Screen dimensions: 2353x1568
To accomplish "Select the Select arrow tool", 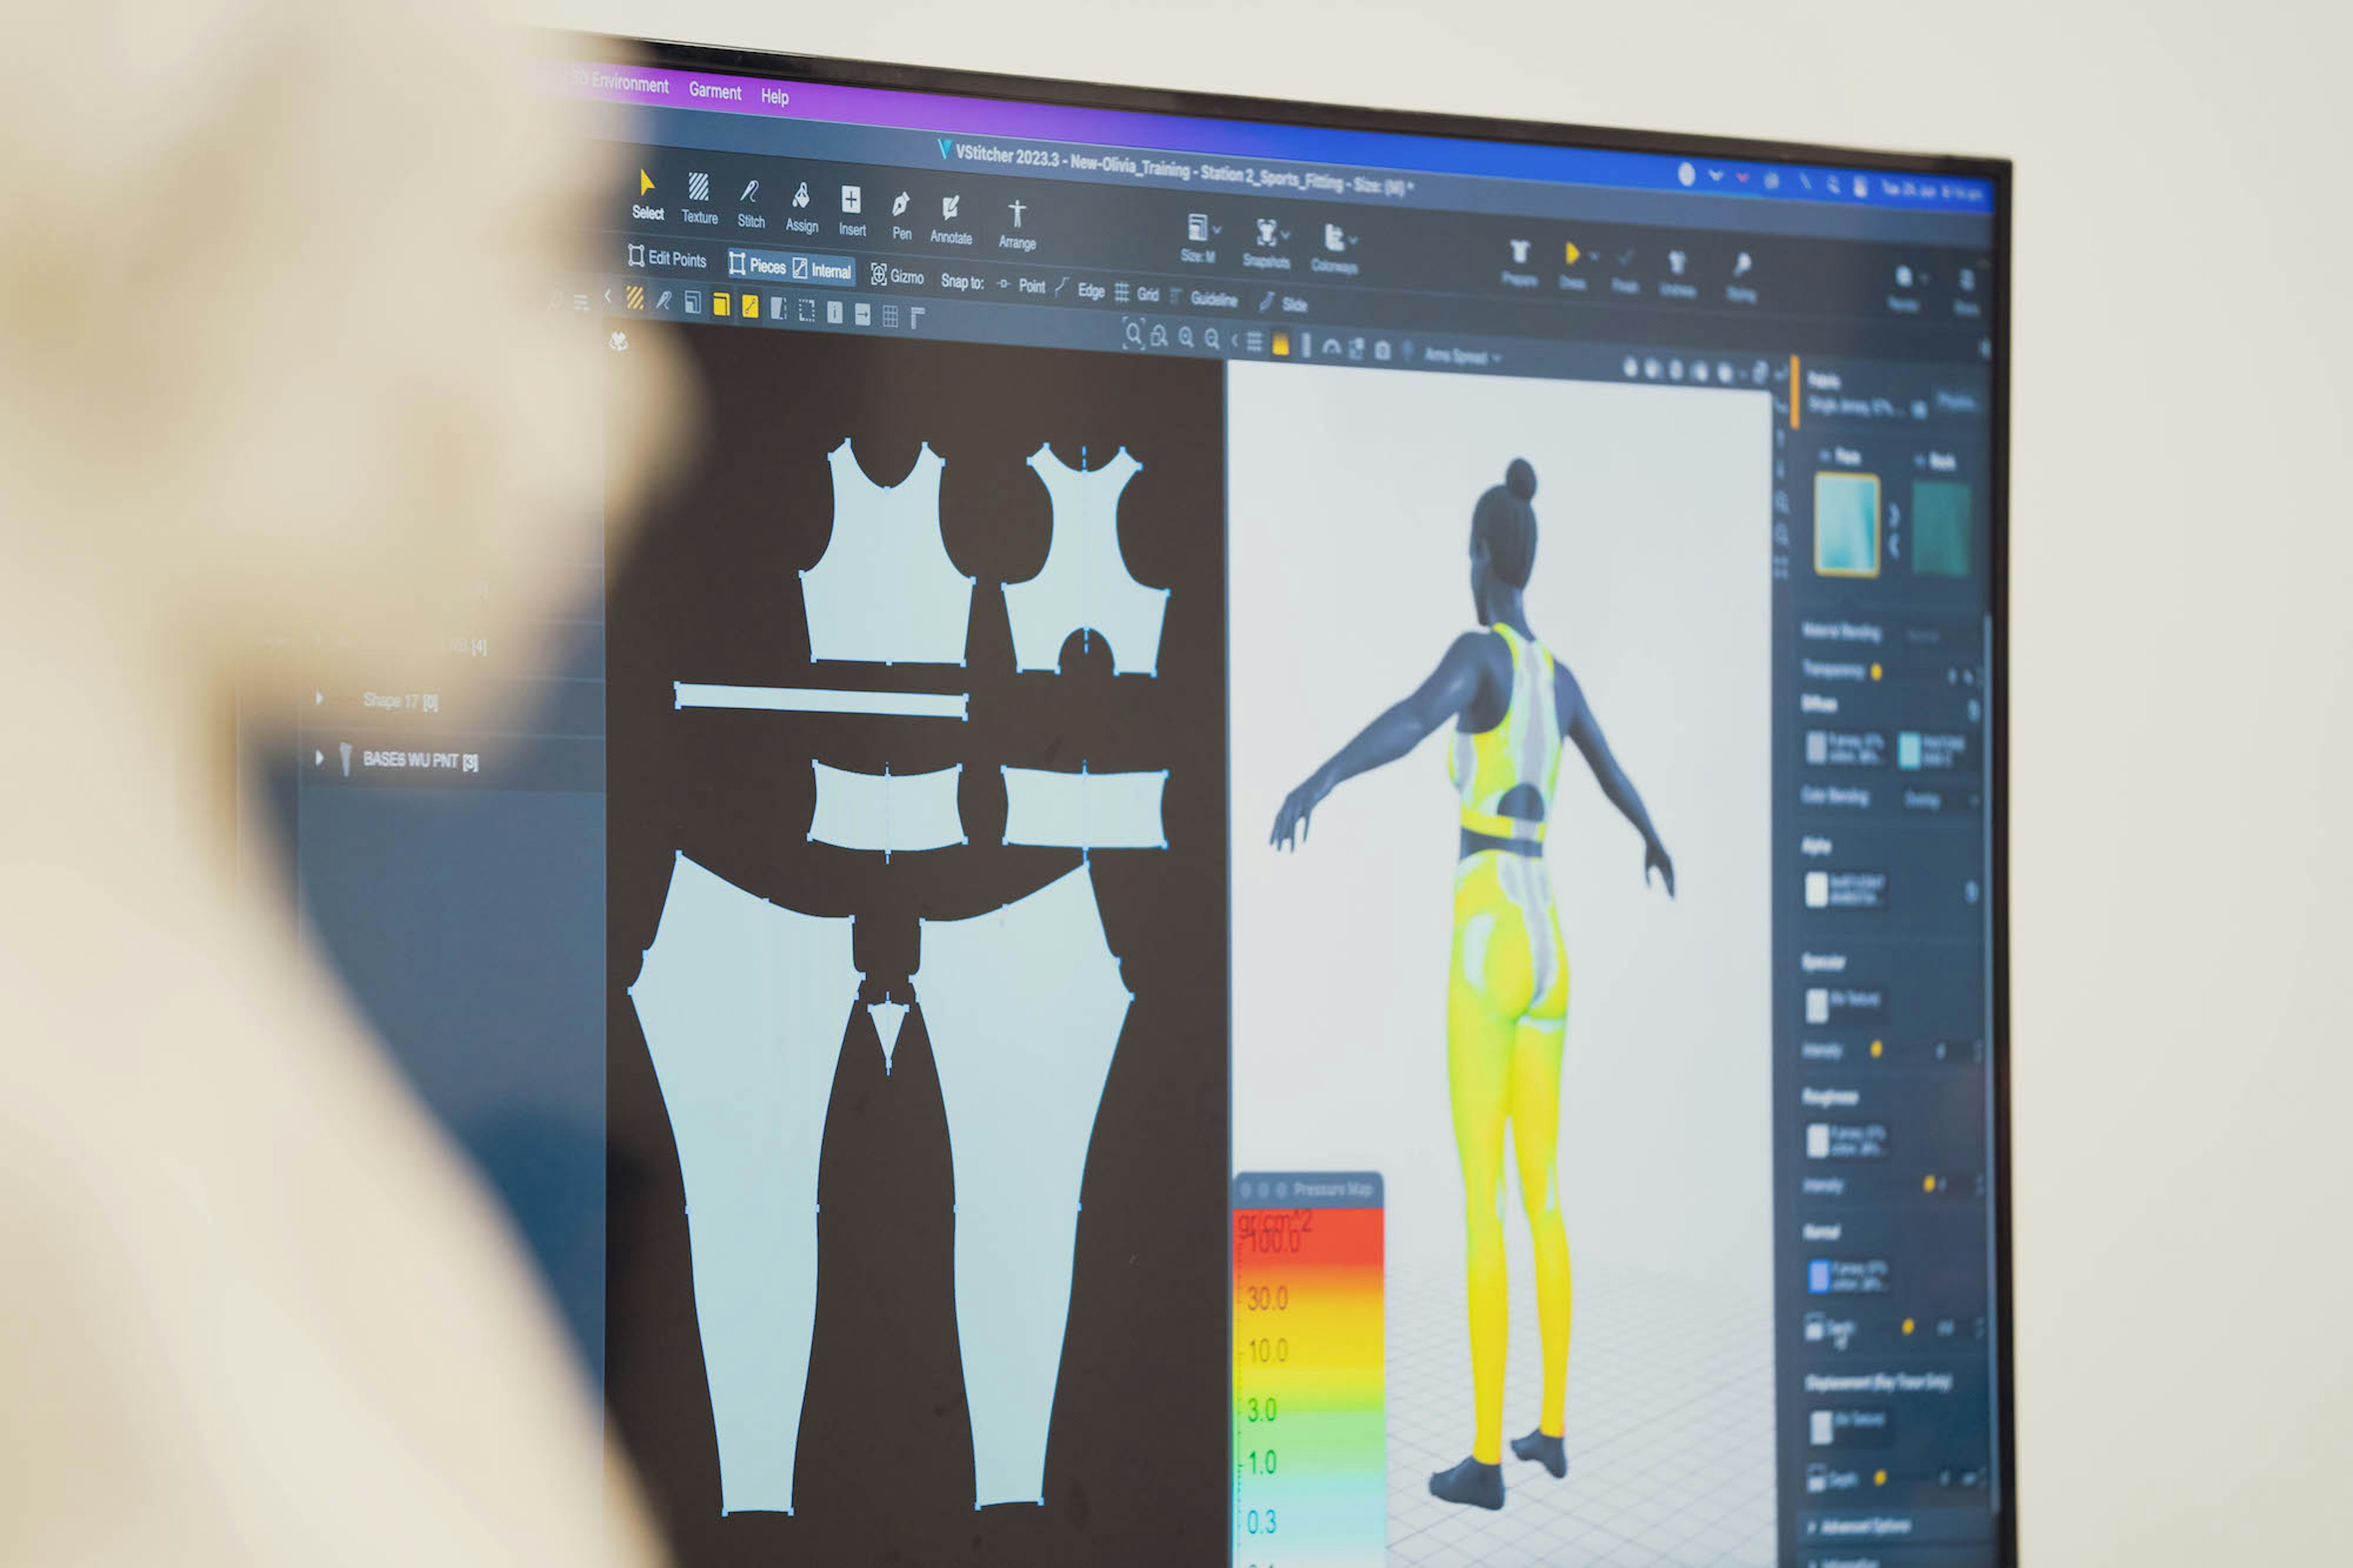I will 647,195.
